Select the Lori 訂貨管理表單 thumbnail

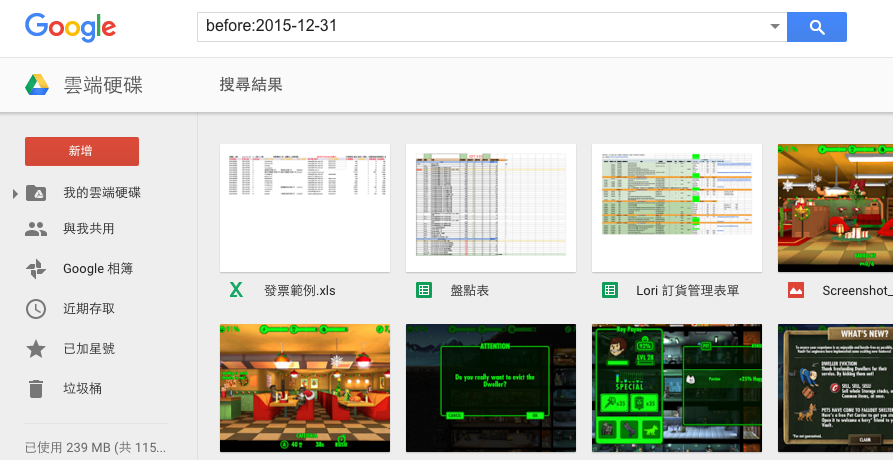click(677, 208)
